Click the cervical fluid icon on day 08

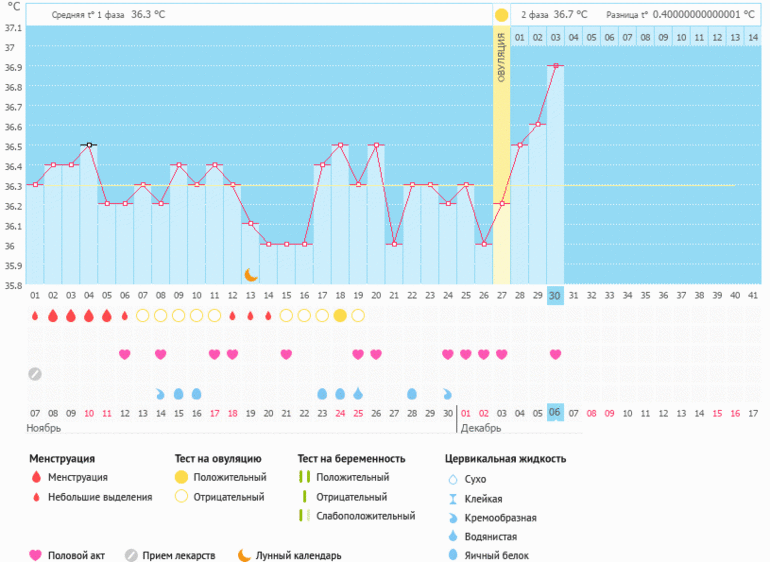161,393
